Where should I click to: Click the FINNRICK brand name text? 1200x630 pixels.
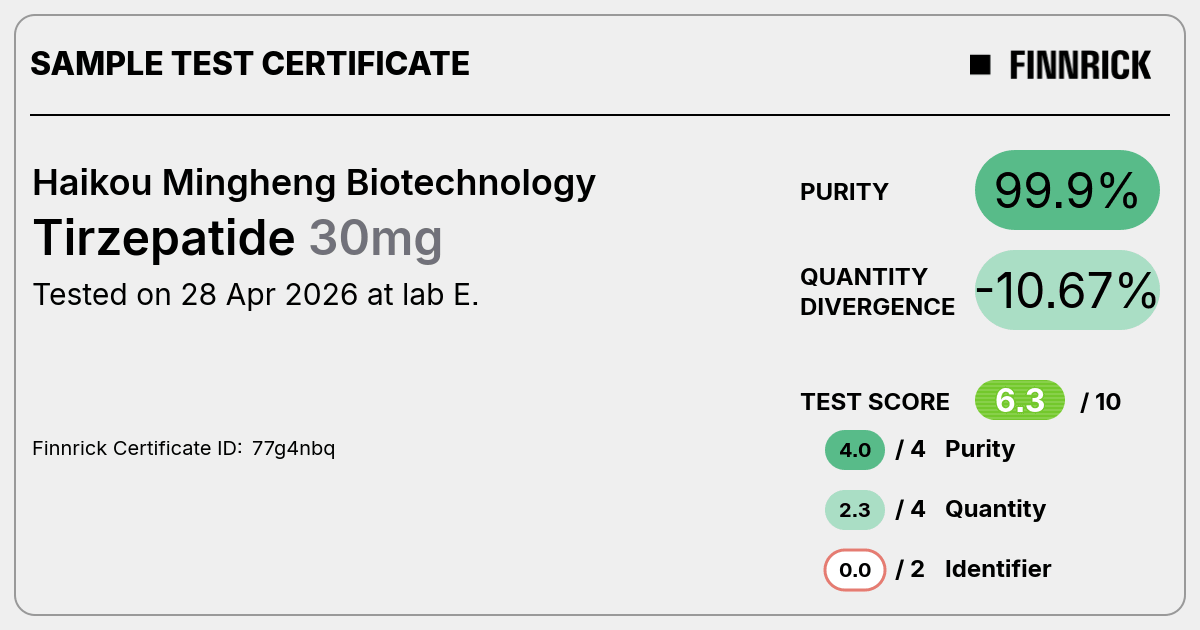[1080, 65]
